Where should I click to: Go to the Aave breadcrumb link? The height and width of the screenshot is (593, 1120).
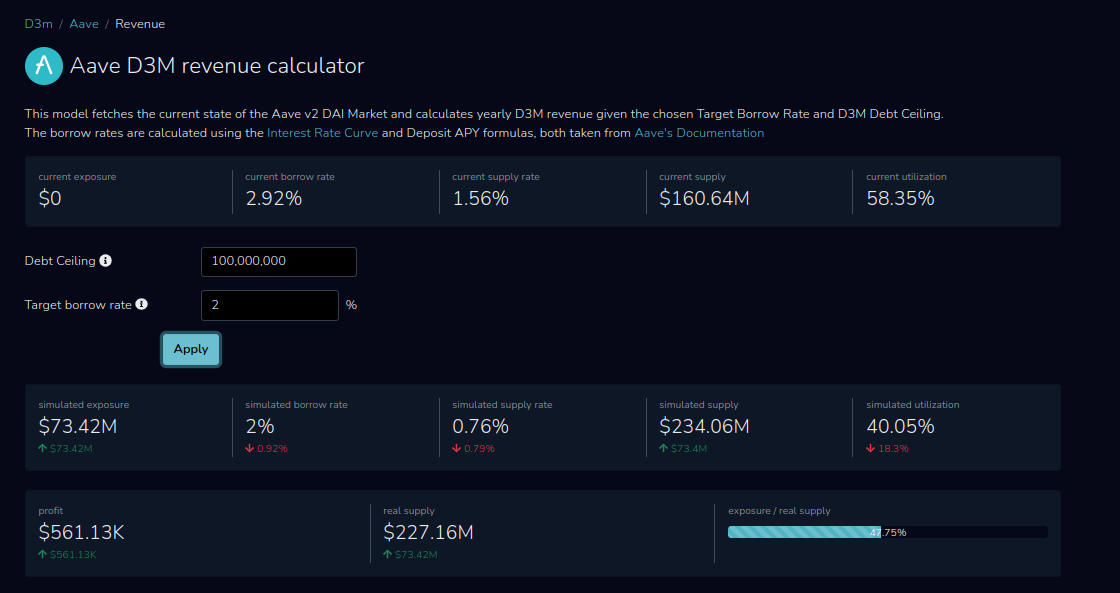84,24
